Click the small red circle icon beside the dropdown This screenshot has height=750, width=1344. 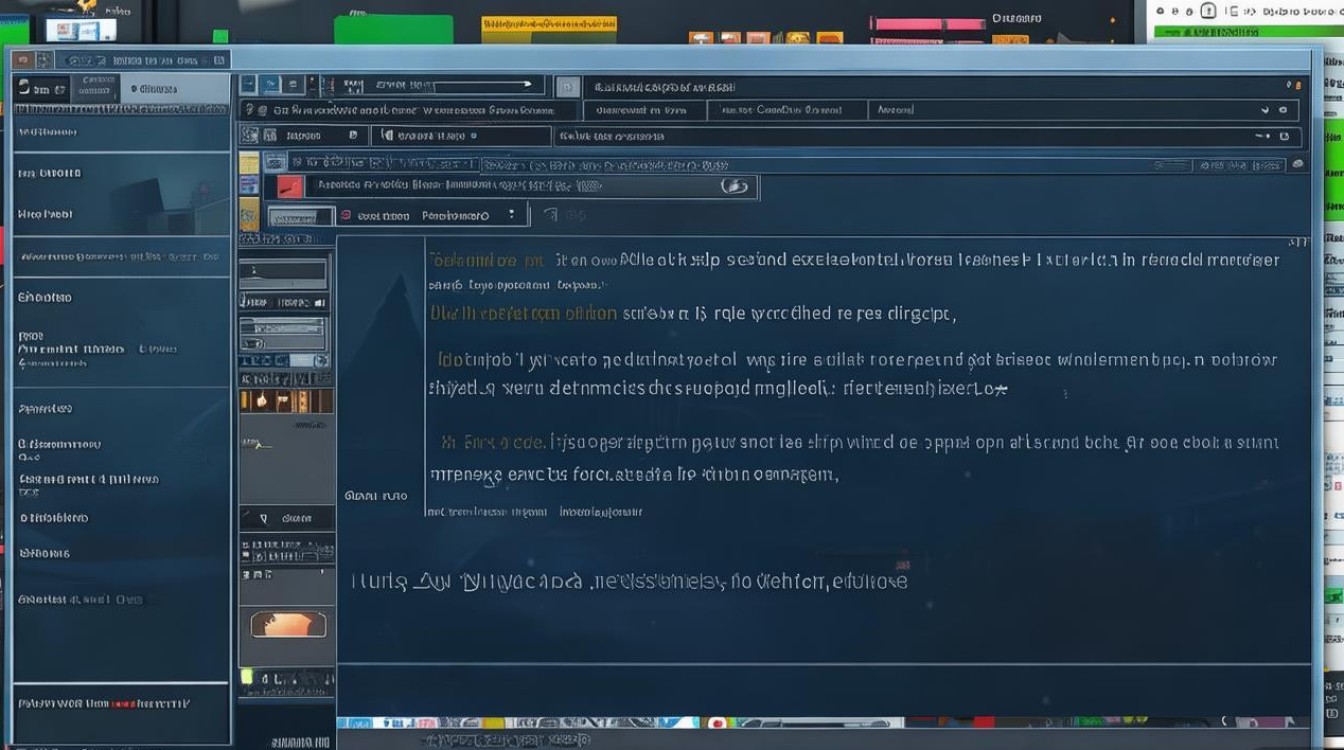345,215
